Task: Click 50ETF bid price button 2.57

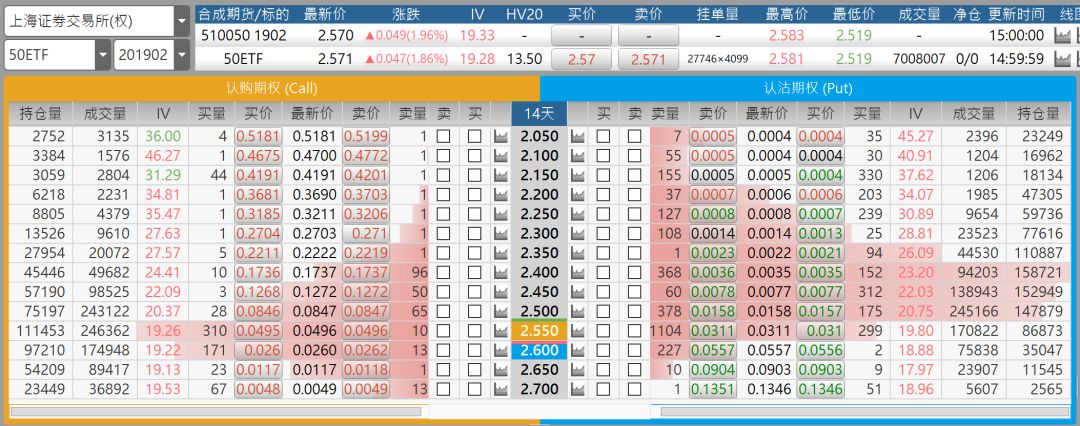Action: 582,60
